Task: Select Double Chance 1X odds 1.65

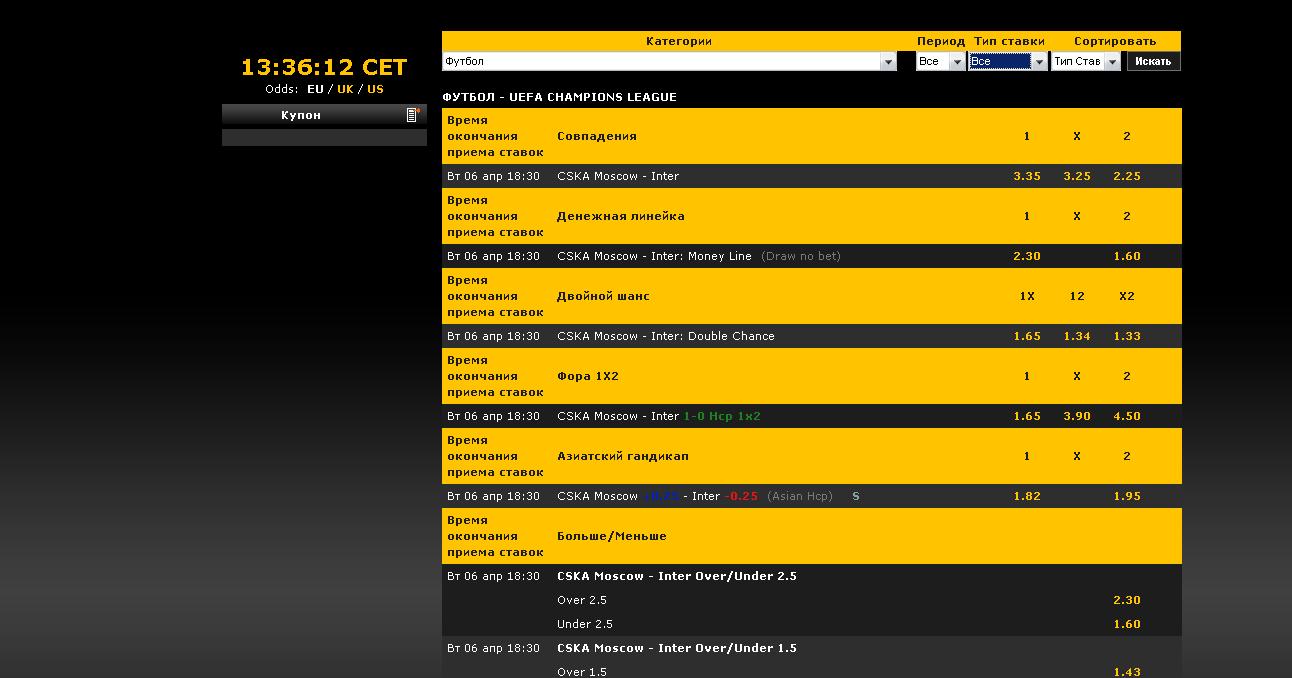Action: click(x=1027, y=336)
